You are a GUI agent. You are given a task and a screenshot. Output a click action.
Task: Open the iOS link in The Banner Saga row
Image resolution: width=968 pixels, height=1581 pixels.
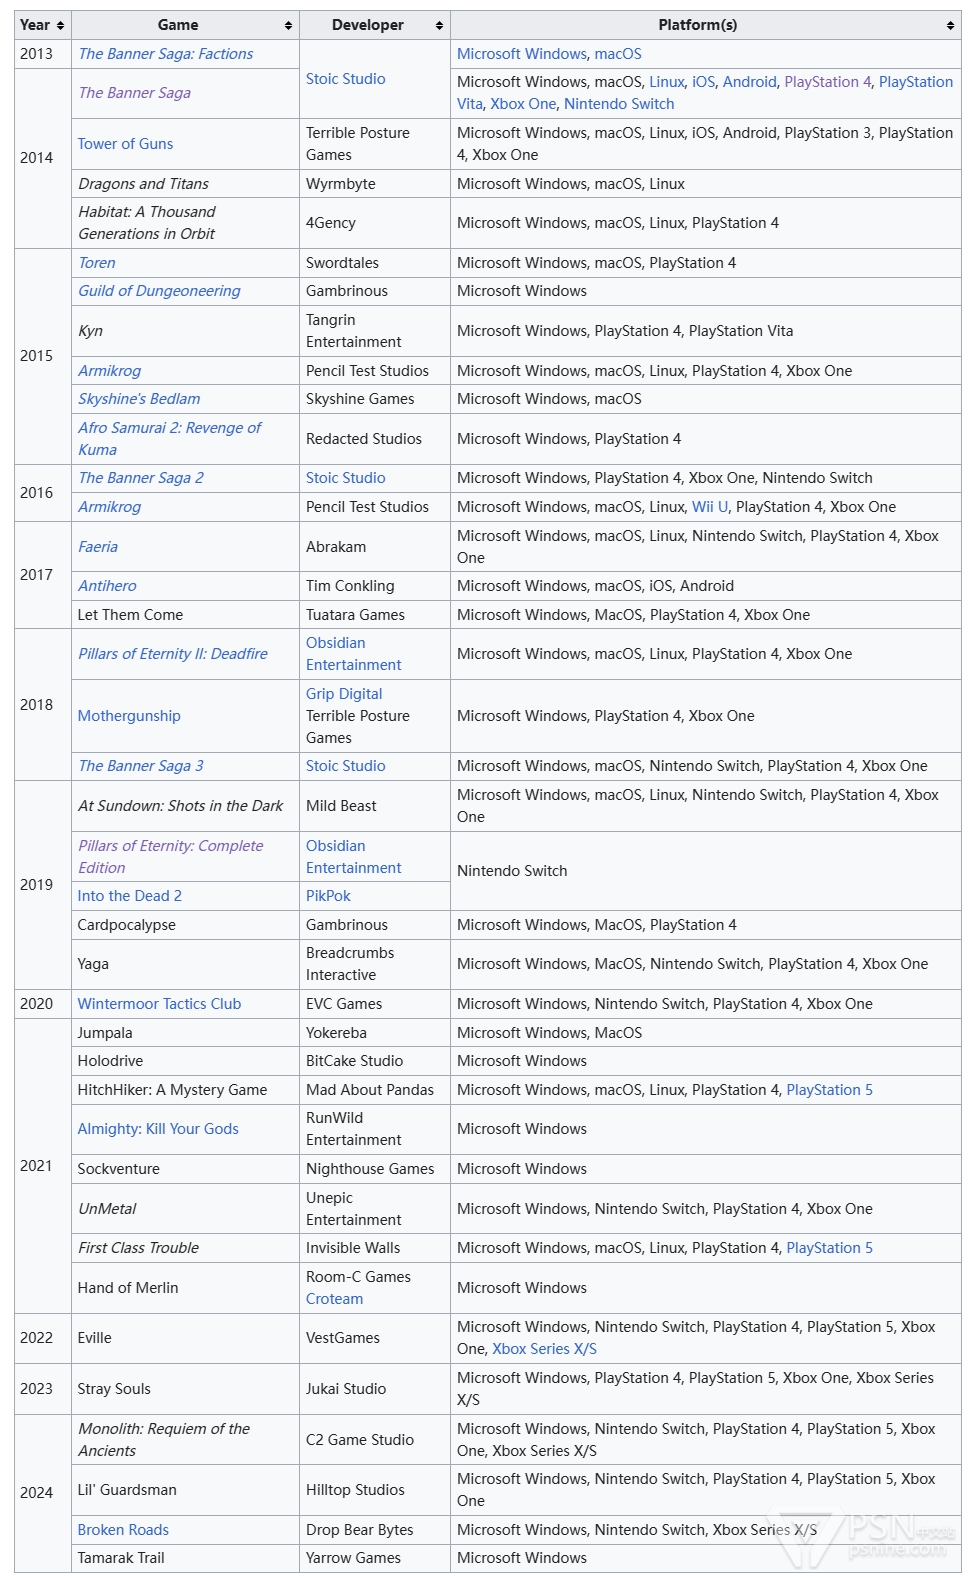[704, 82]
